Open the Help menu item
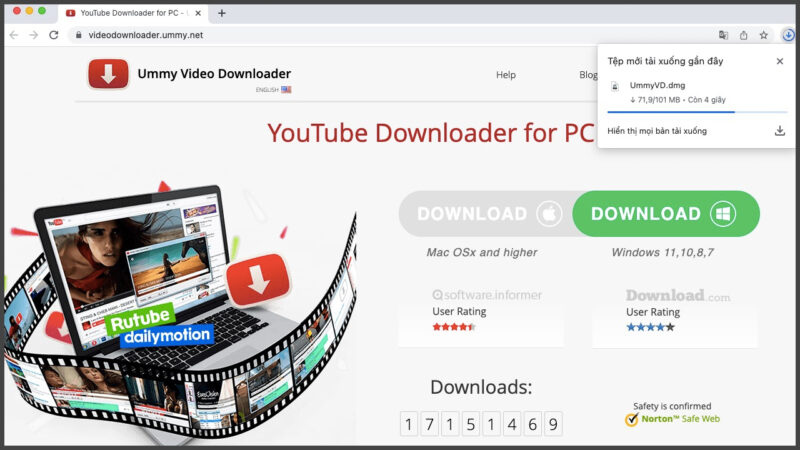Screen dimensions: 800x450 [506, 75]
